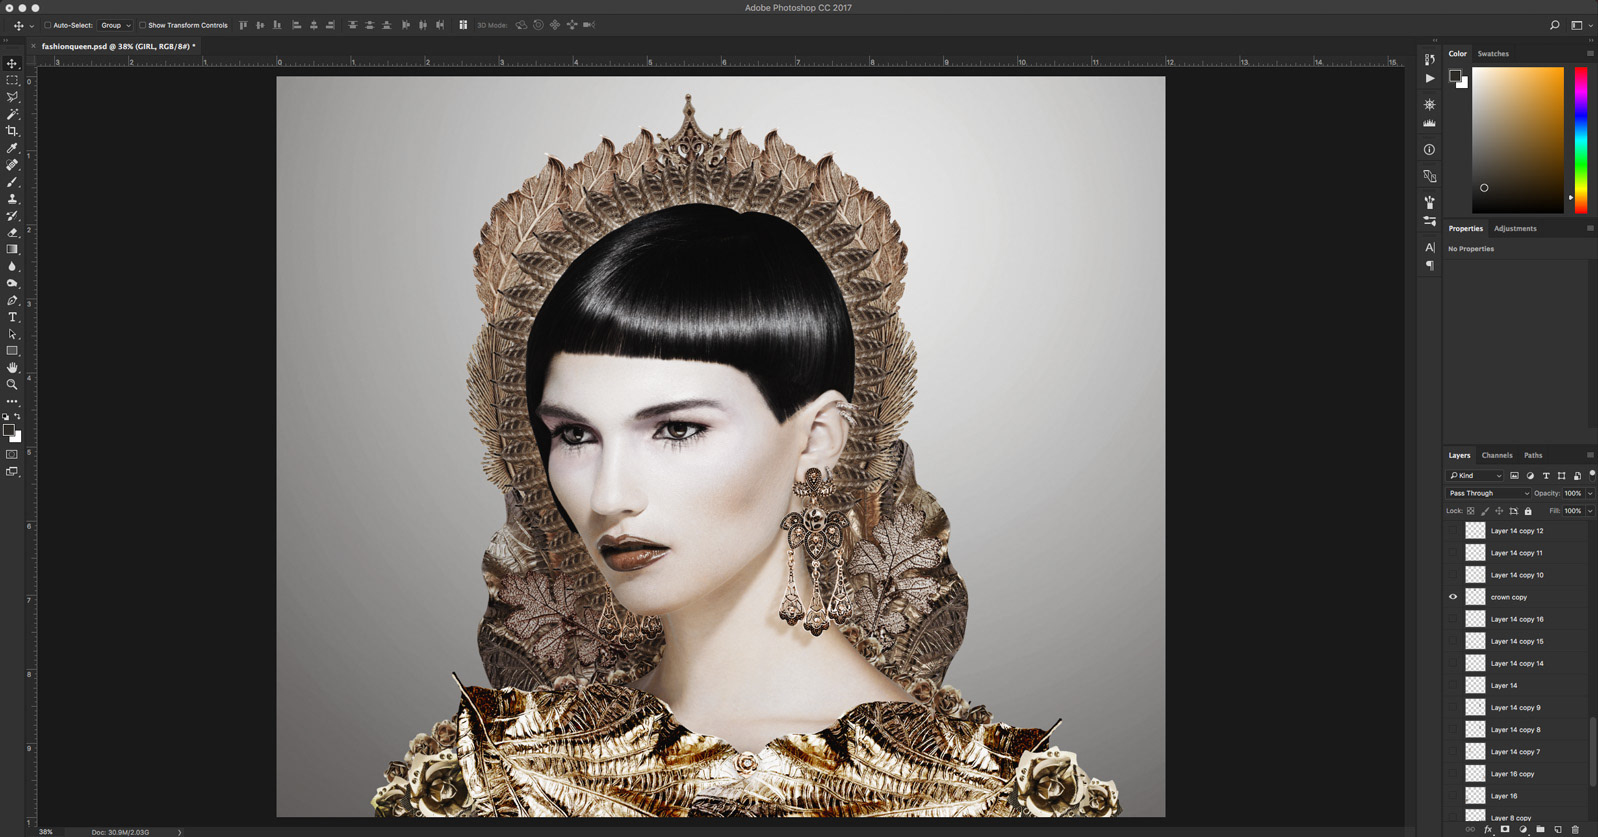Create new adjustment layer from Layers footer
This screenshot has width=1598, height=837.
(x=1523, y=829)
